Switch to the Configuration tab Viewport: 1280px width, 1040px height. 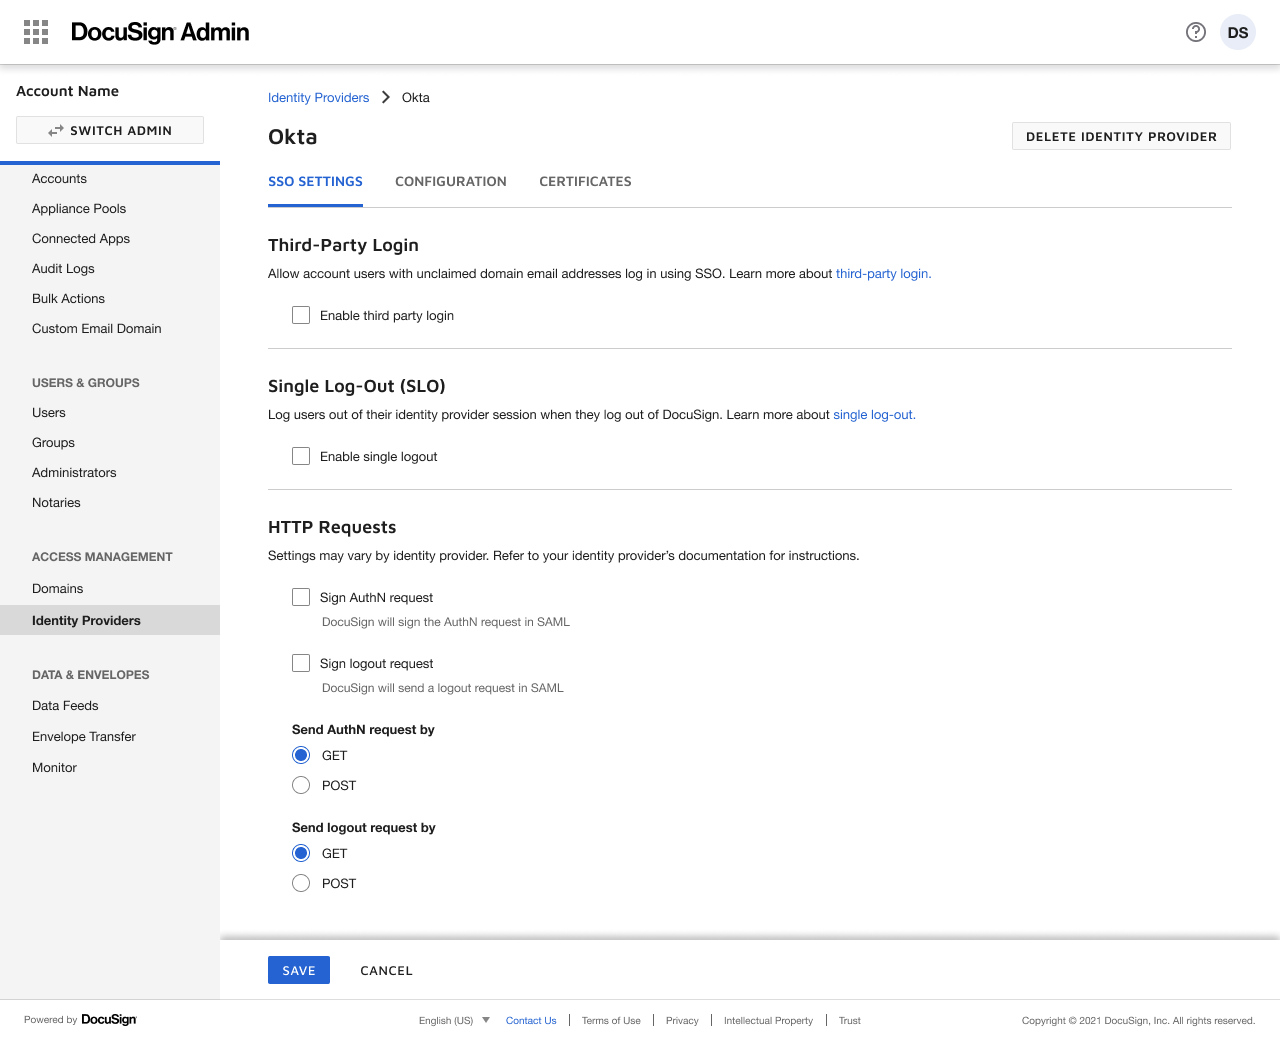point(450,181)
